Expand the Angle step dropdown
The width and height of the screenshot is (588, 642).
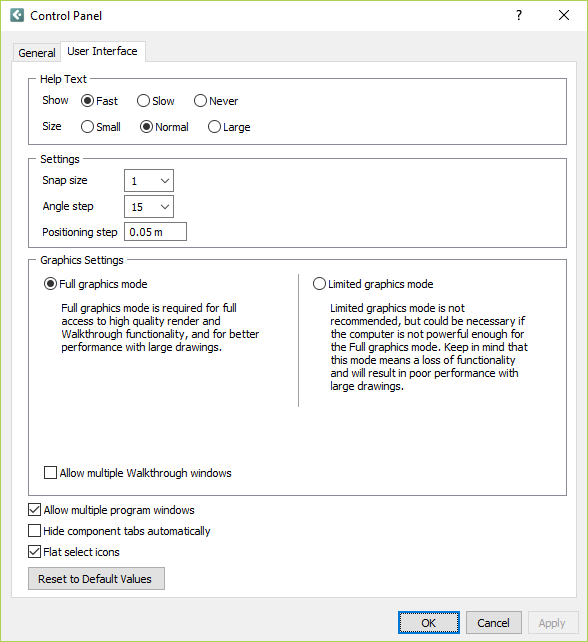pos(149,207)
